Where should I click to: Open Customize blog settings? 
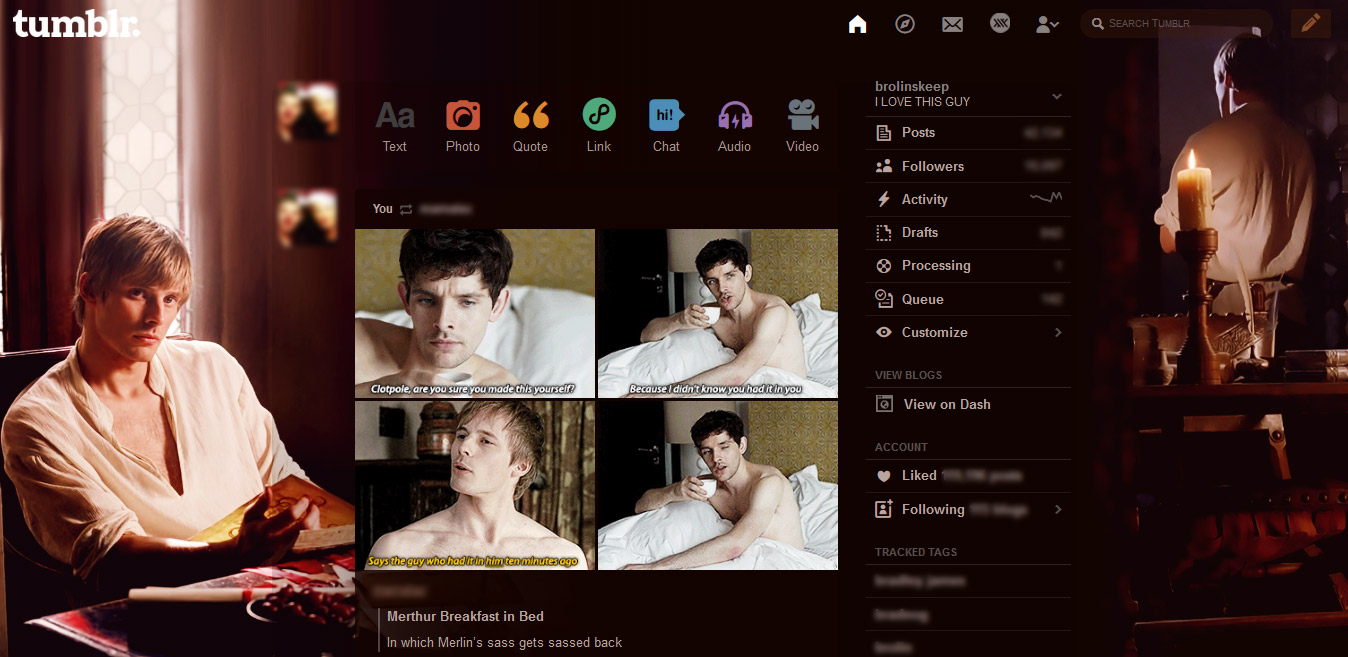[968, 332]
